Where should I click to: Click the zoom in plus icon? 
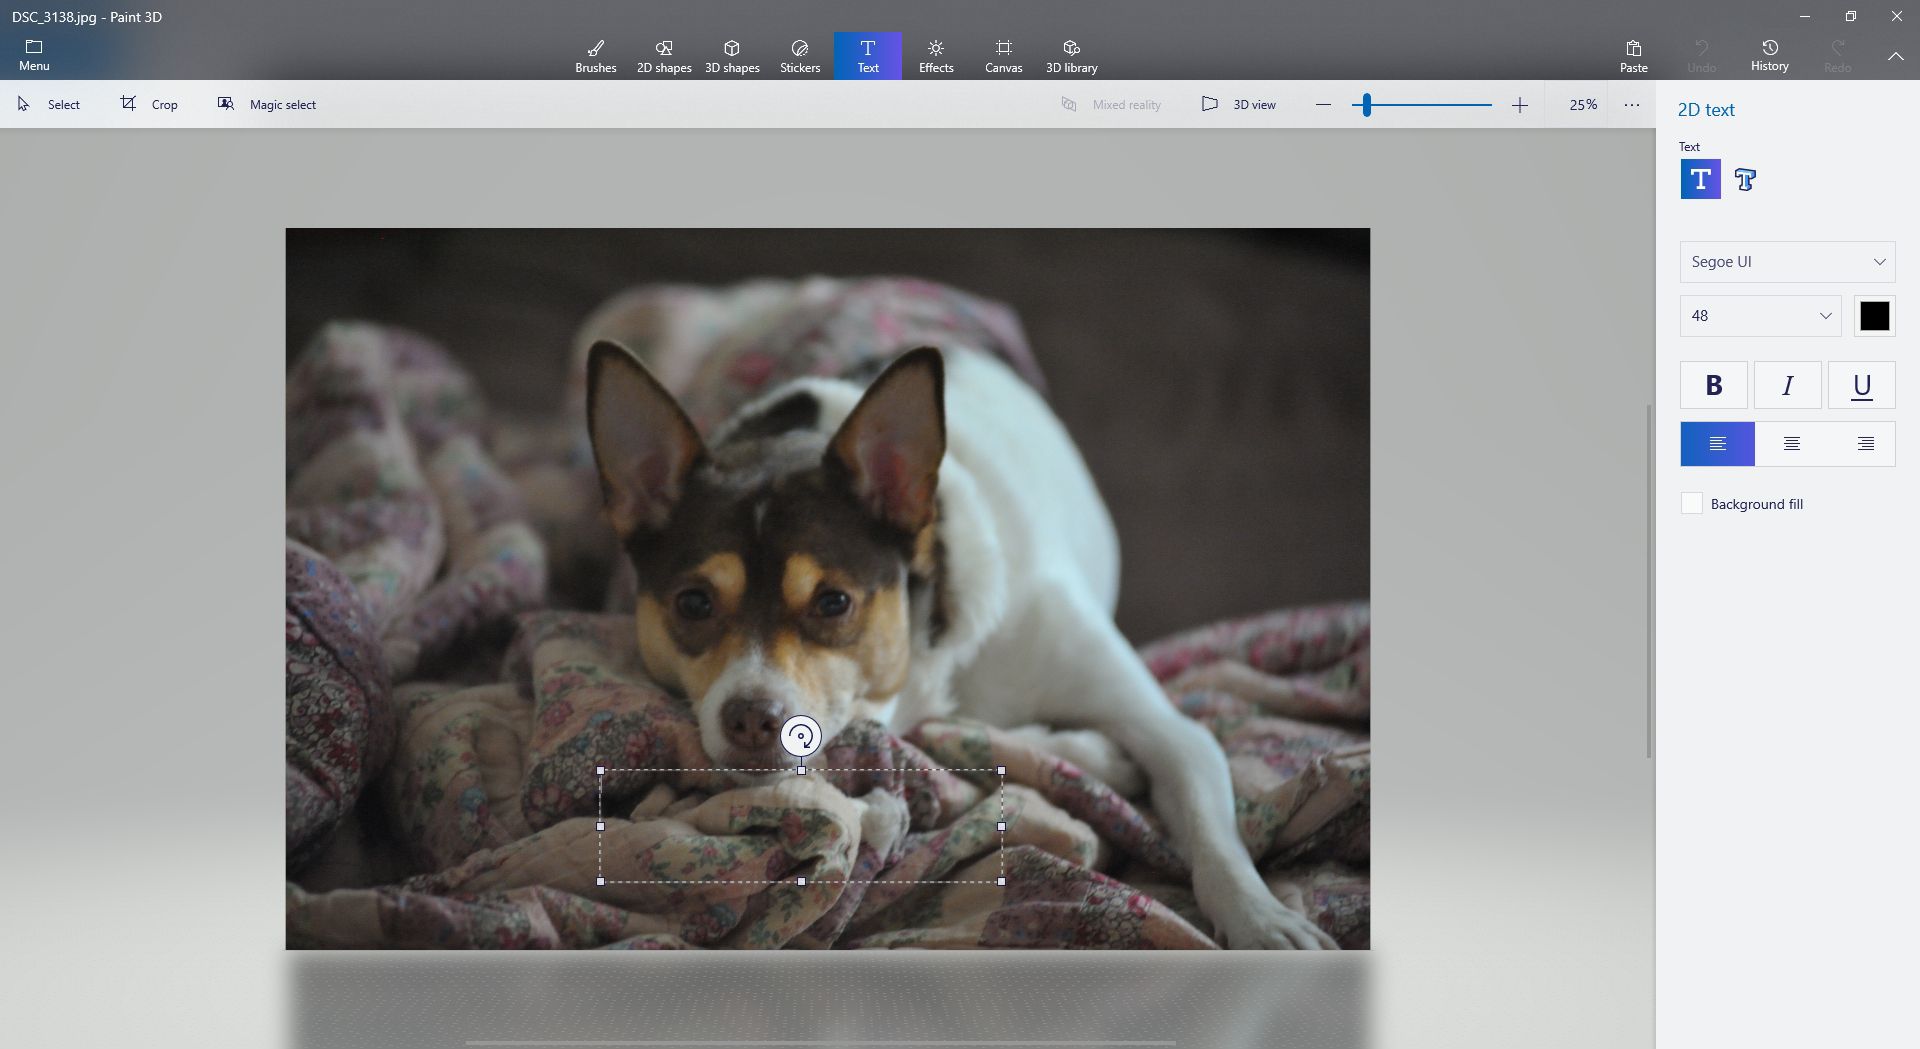(1519, 105)
